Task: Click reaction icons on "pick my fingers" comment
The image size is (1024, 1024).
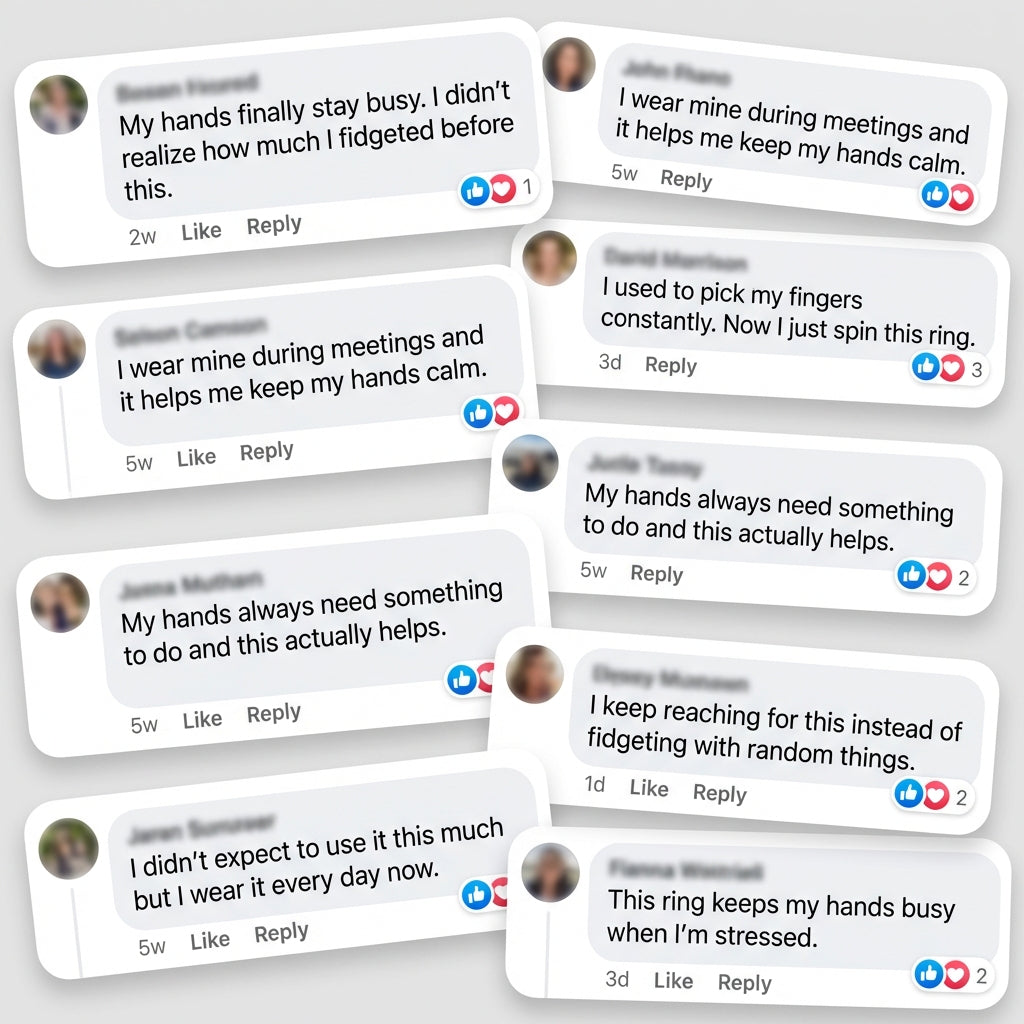Action: tap(938, 368)
